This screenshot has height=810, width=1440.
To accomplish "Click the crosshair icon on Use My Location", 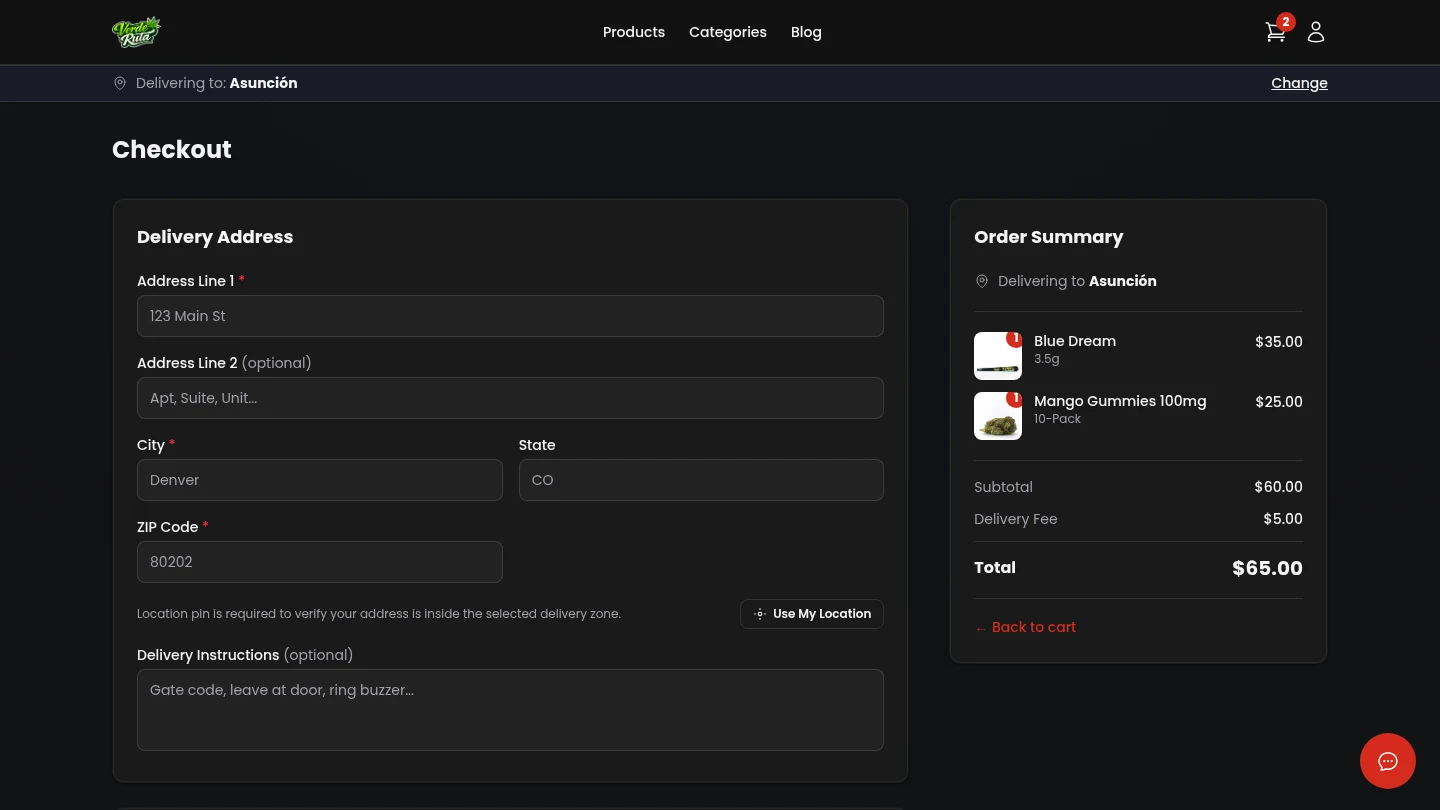I will coord(760,614).
